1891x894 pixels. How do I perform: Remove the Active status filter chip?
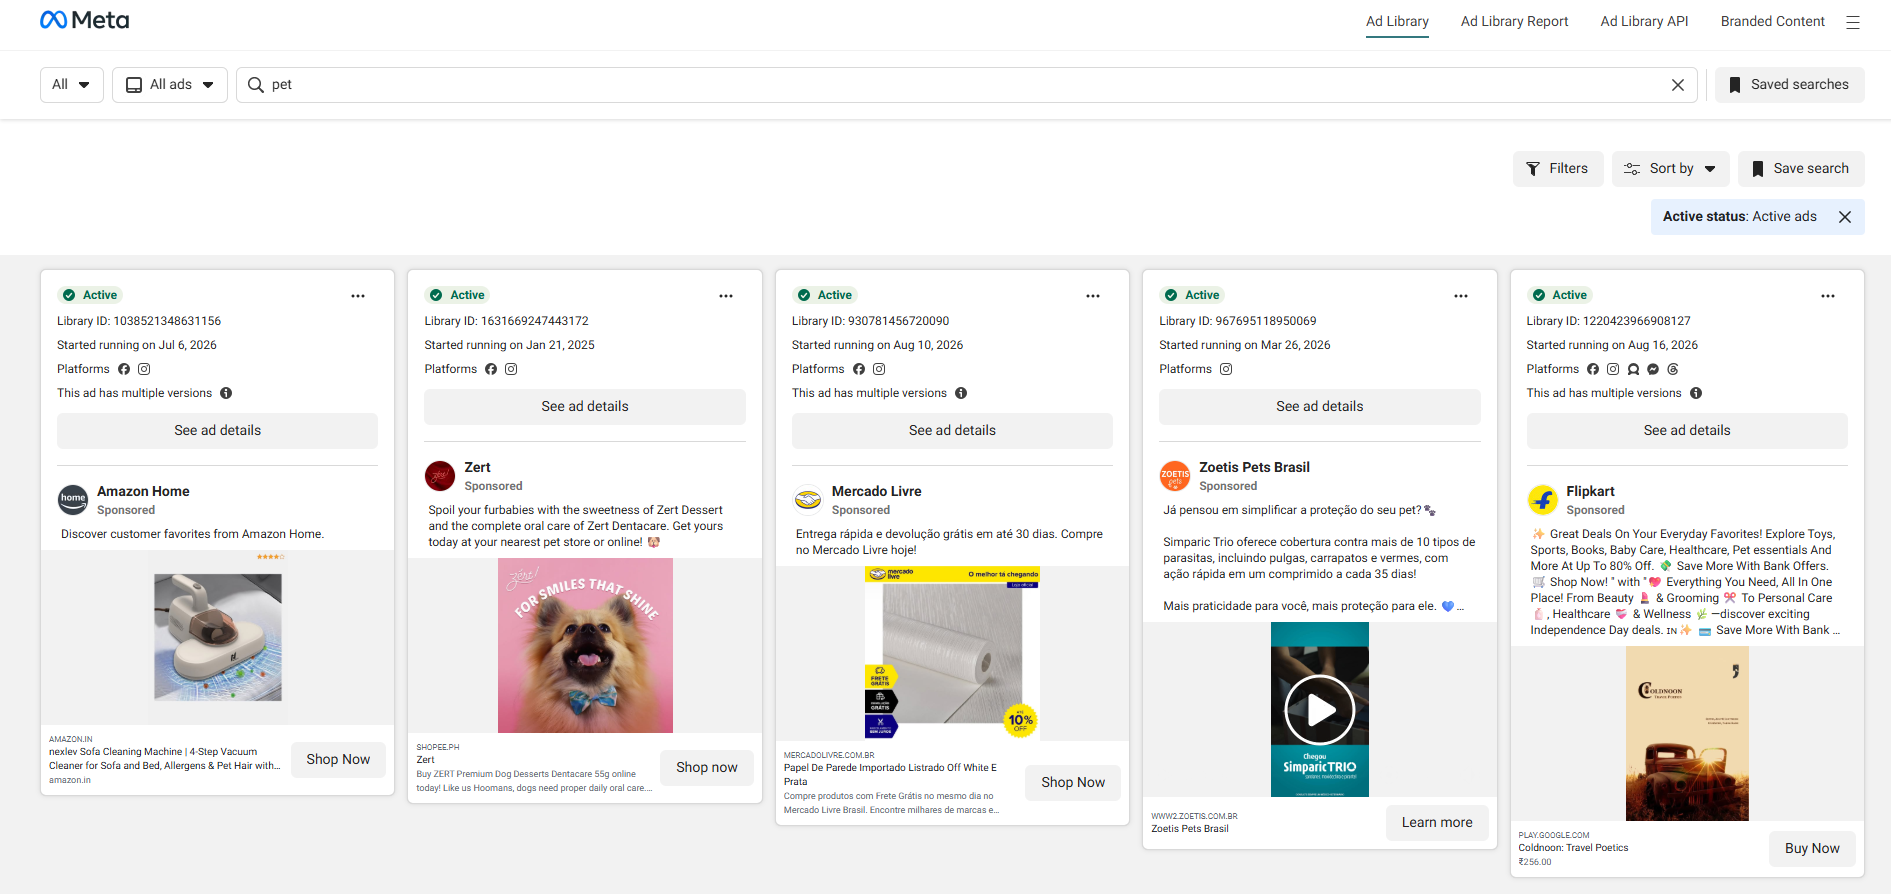[x=1845, y=217]
